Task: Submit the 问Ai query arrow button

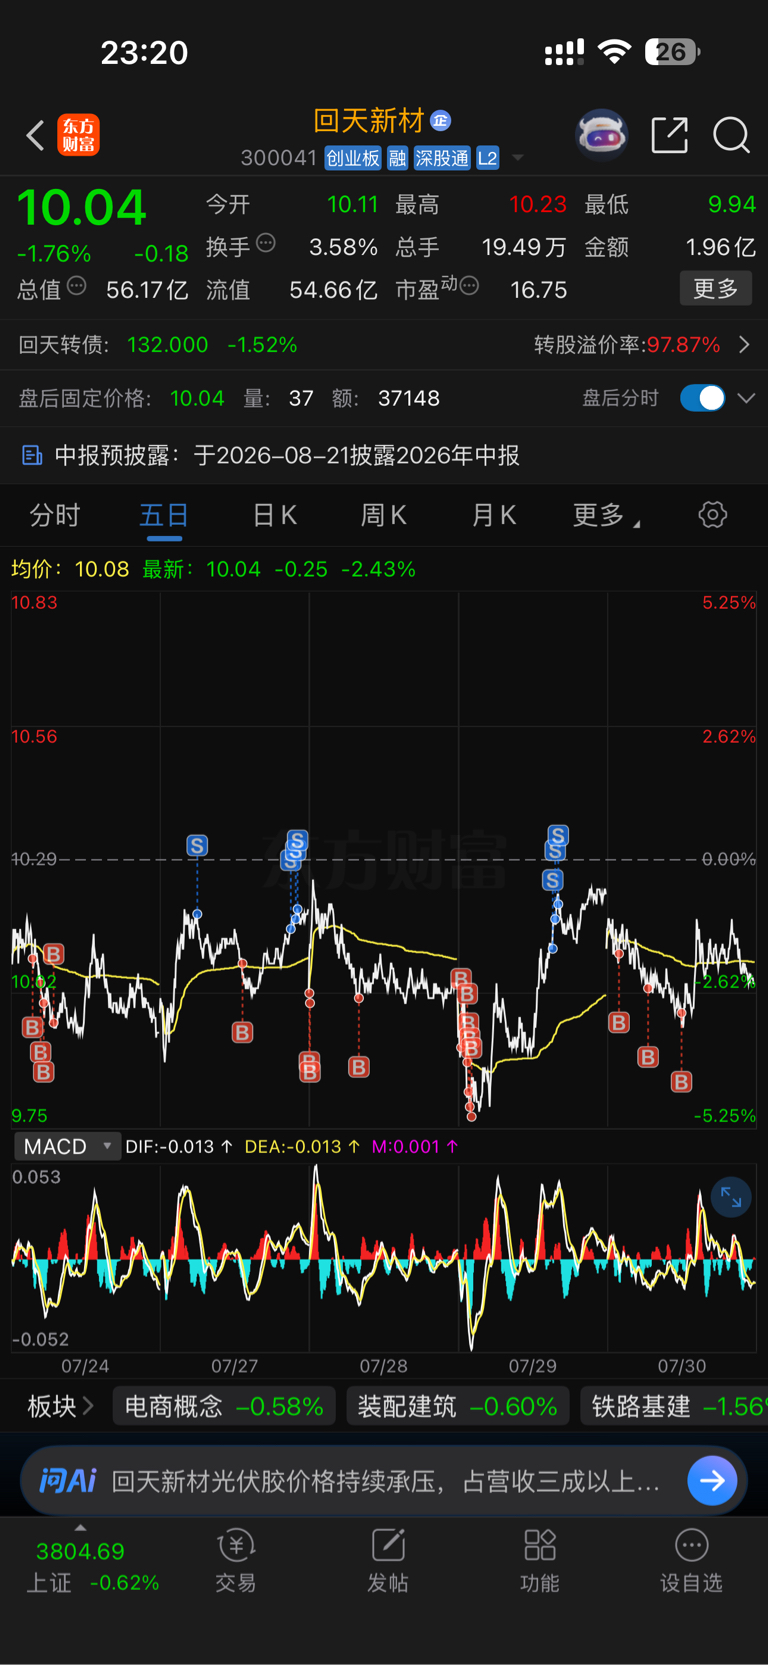Action: pyautogui.click(x=712, y=1480)
